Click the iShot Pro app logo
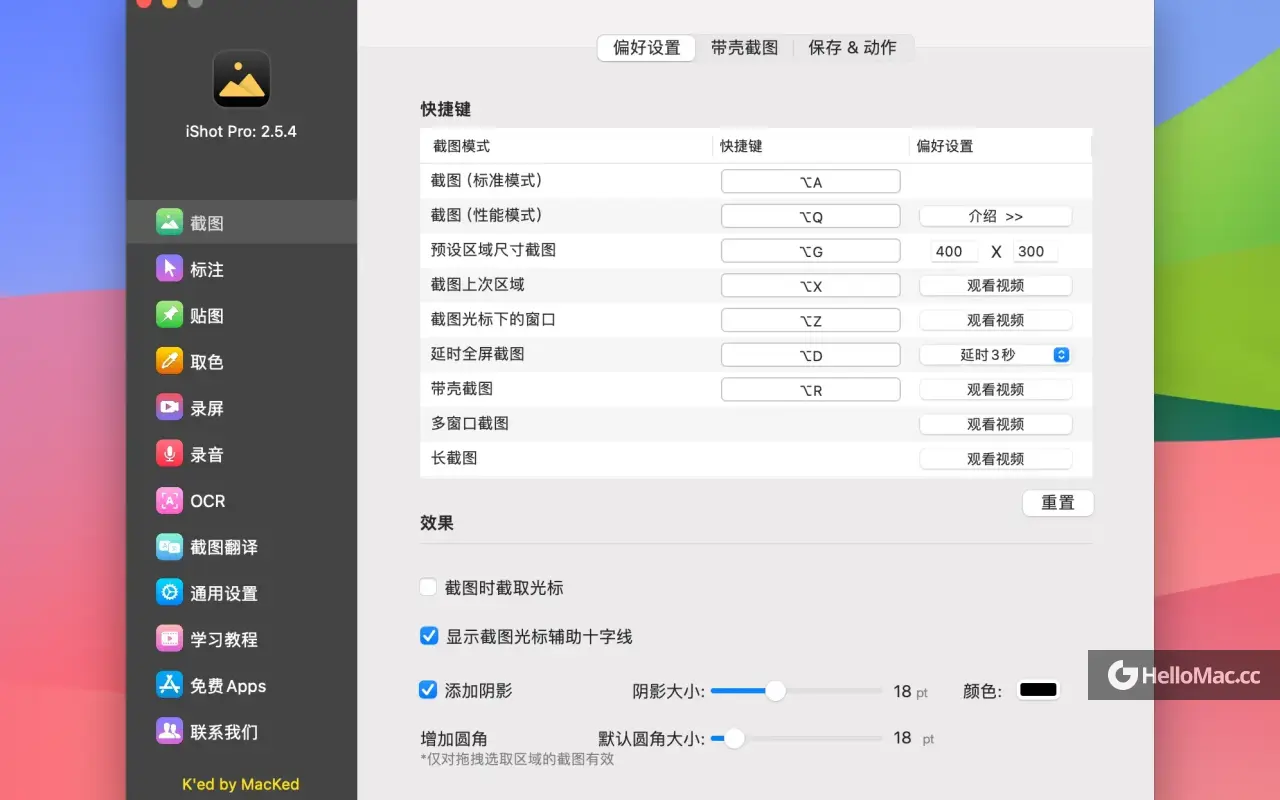This screenshot has height=800, width=1280. pyautogui.click(x=241, y=79)
